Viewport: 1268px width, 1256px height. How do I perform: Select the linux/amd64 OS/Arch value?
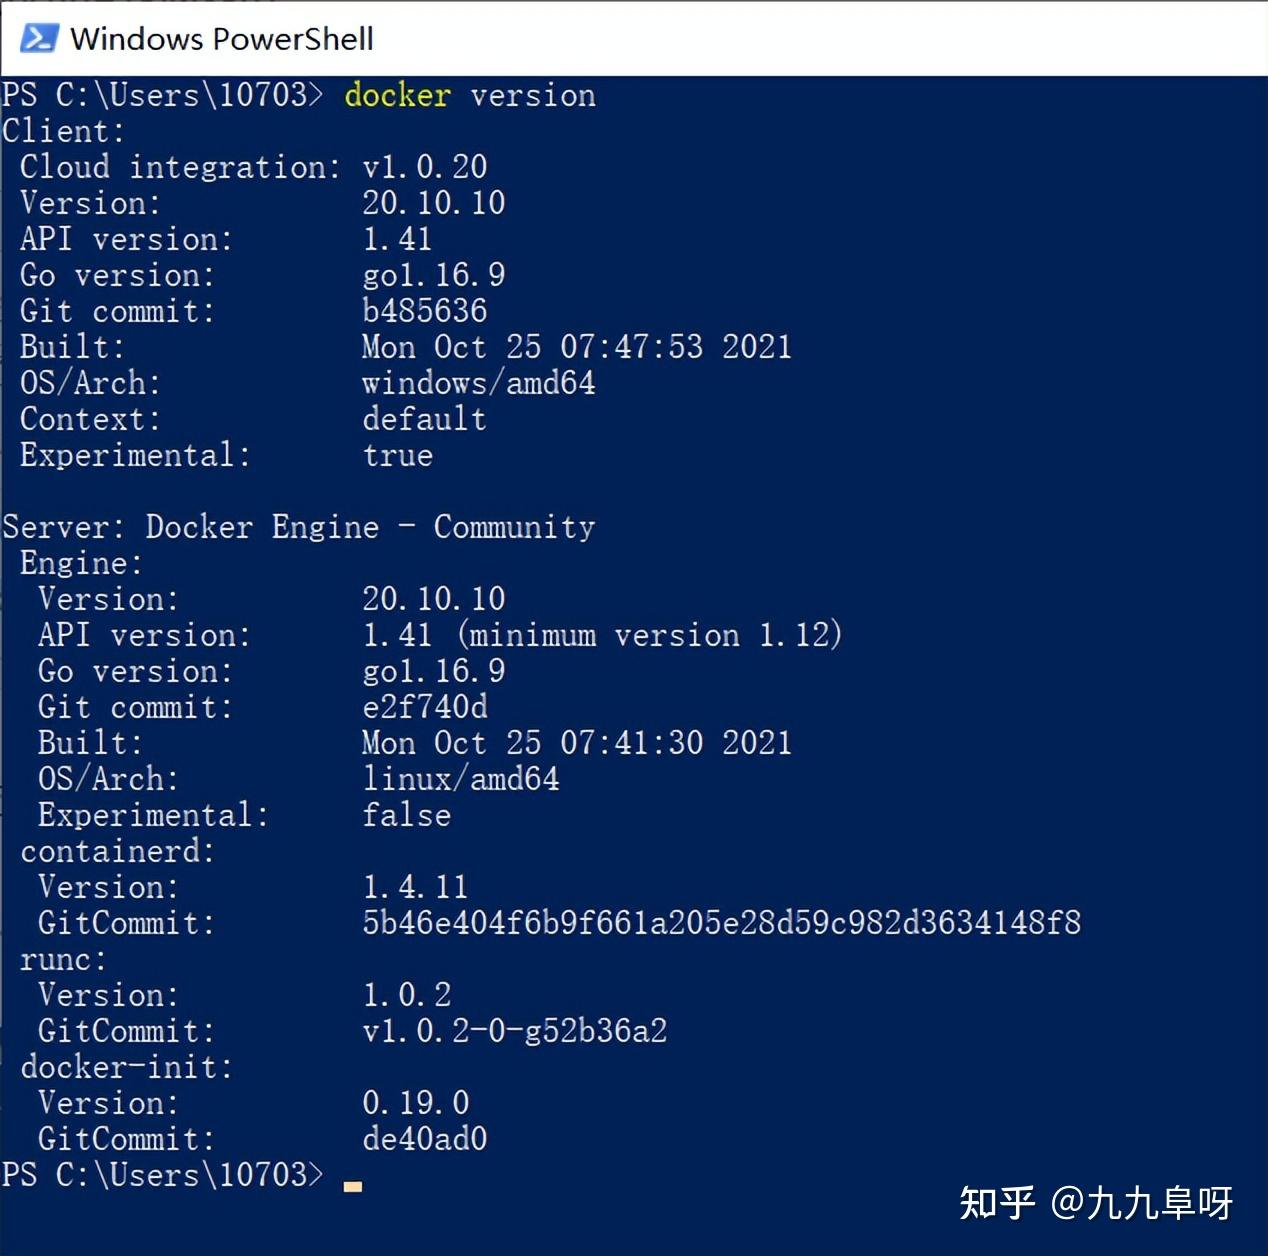[x=460, y=779]
